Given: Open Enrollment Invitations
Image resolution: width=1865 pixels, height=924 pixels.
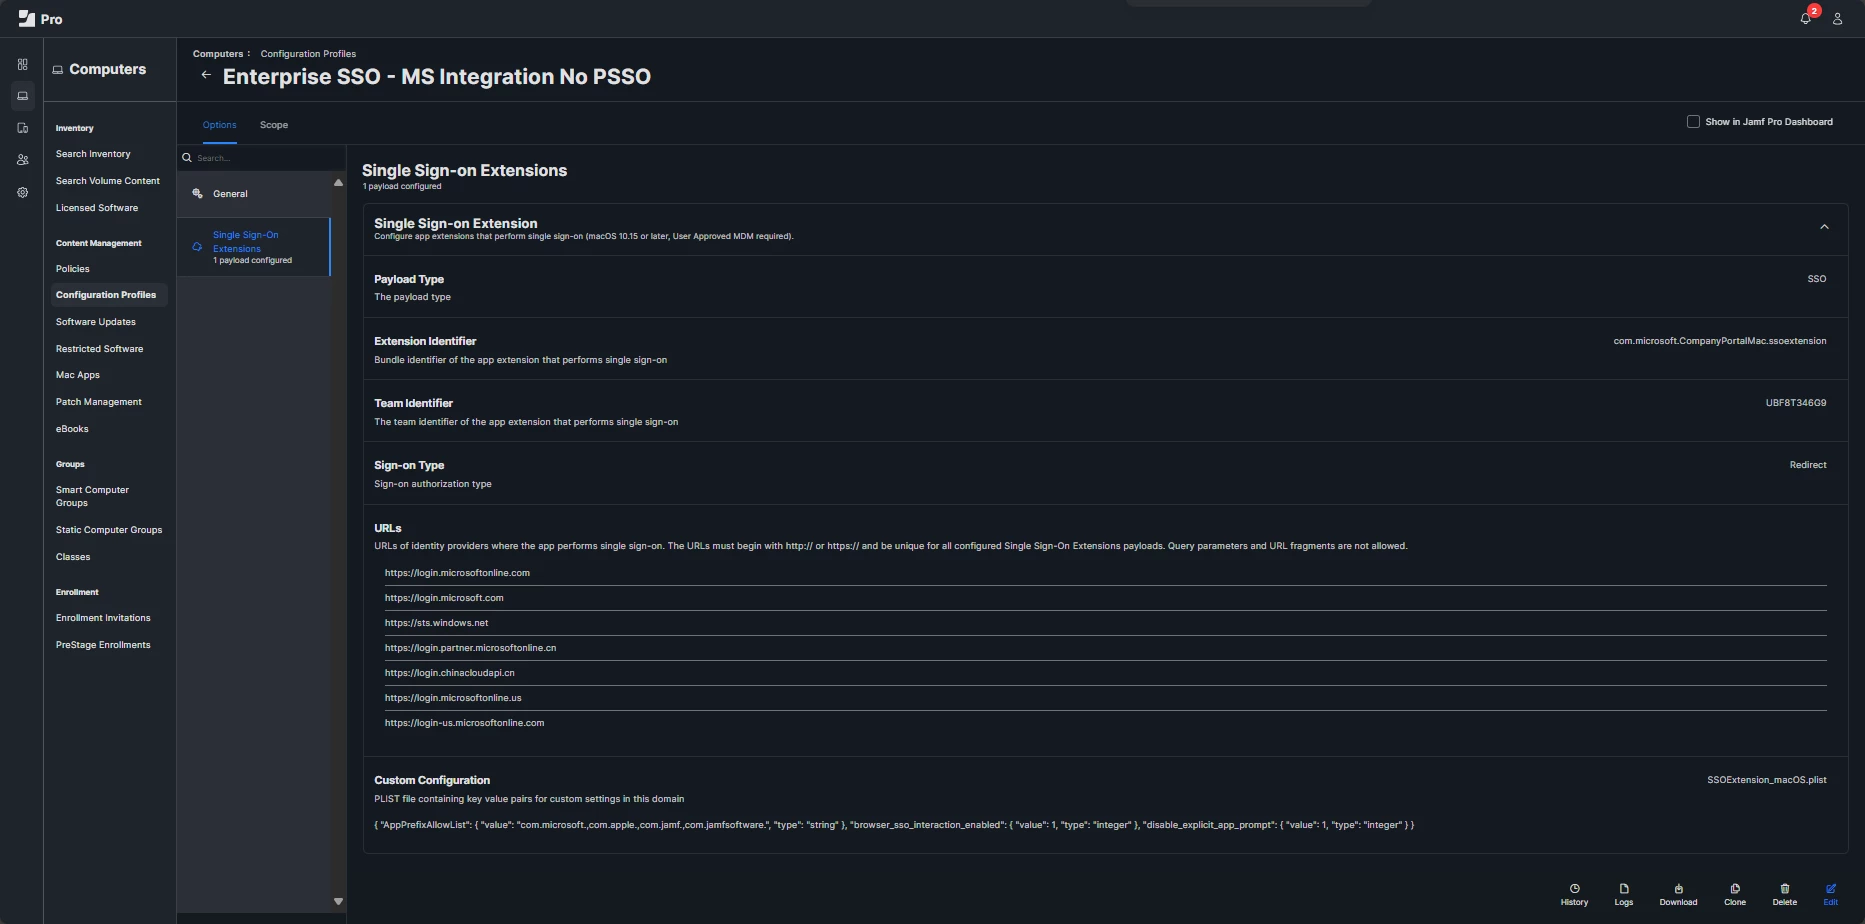Looking at the screenshot, I should pos(103,618).
